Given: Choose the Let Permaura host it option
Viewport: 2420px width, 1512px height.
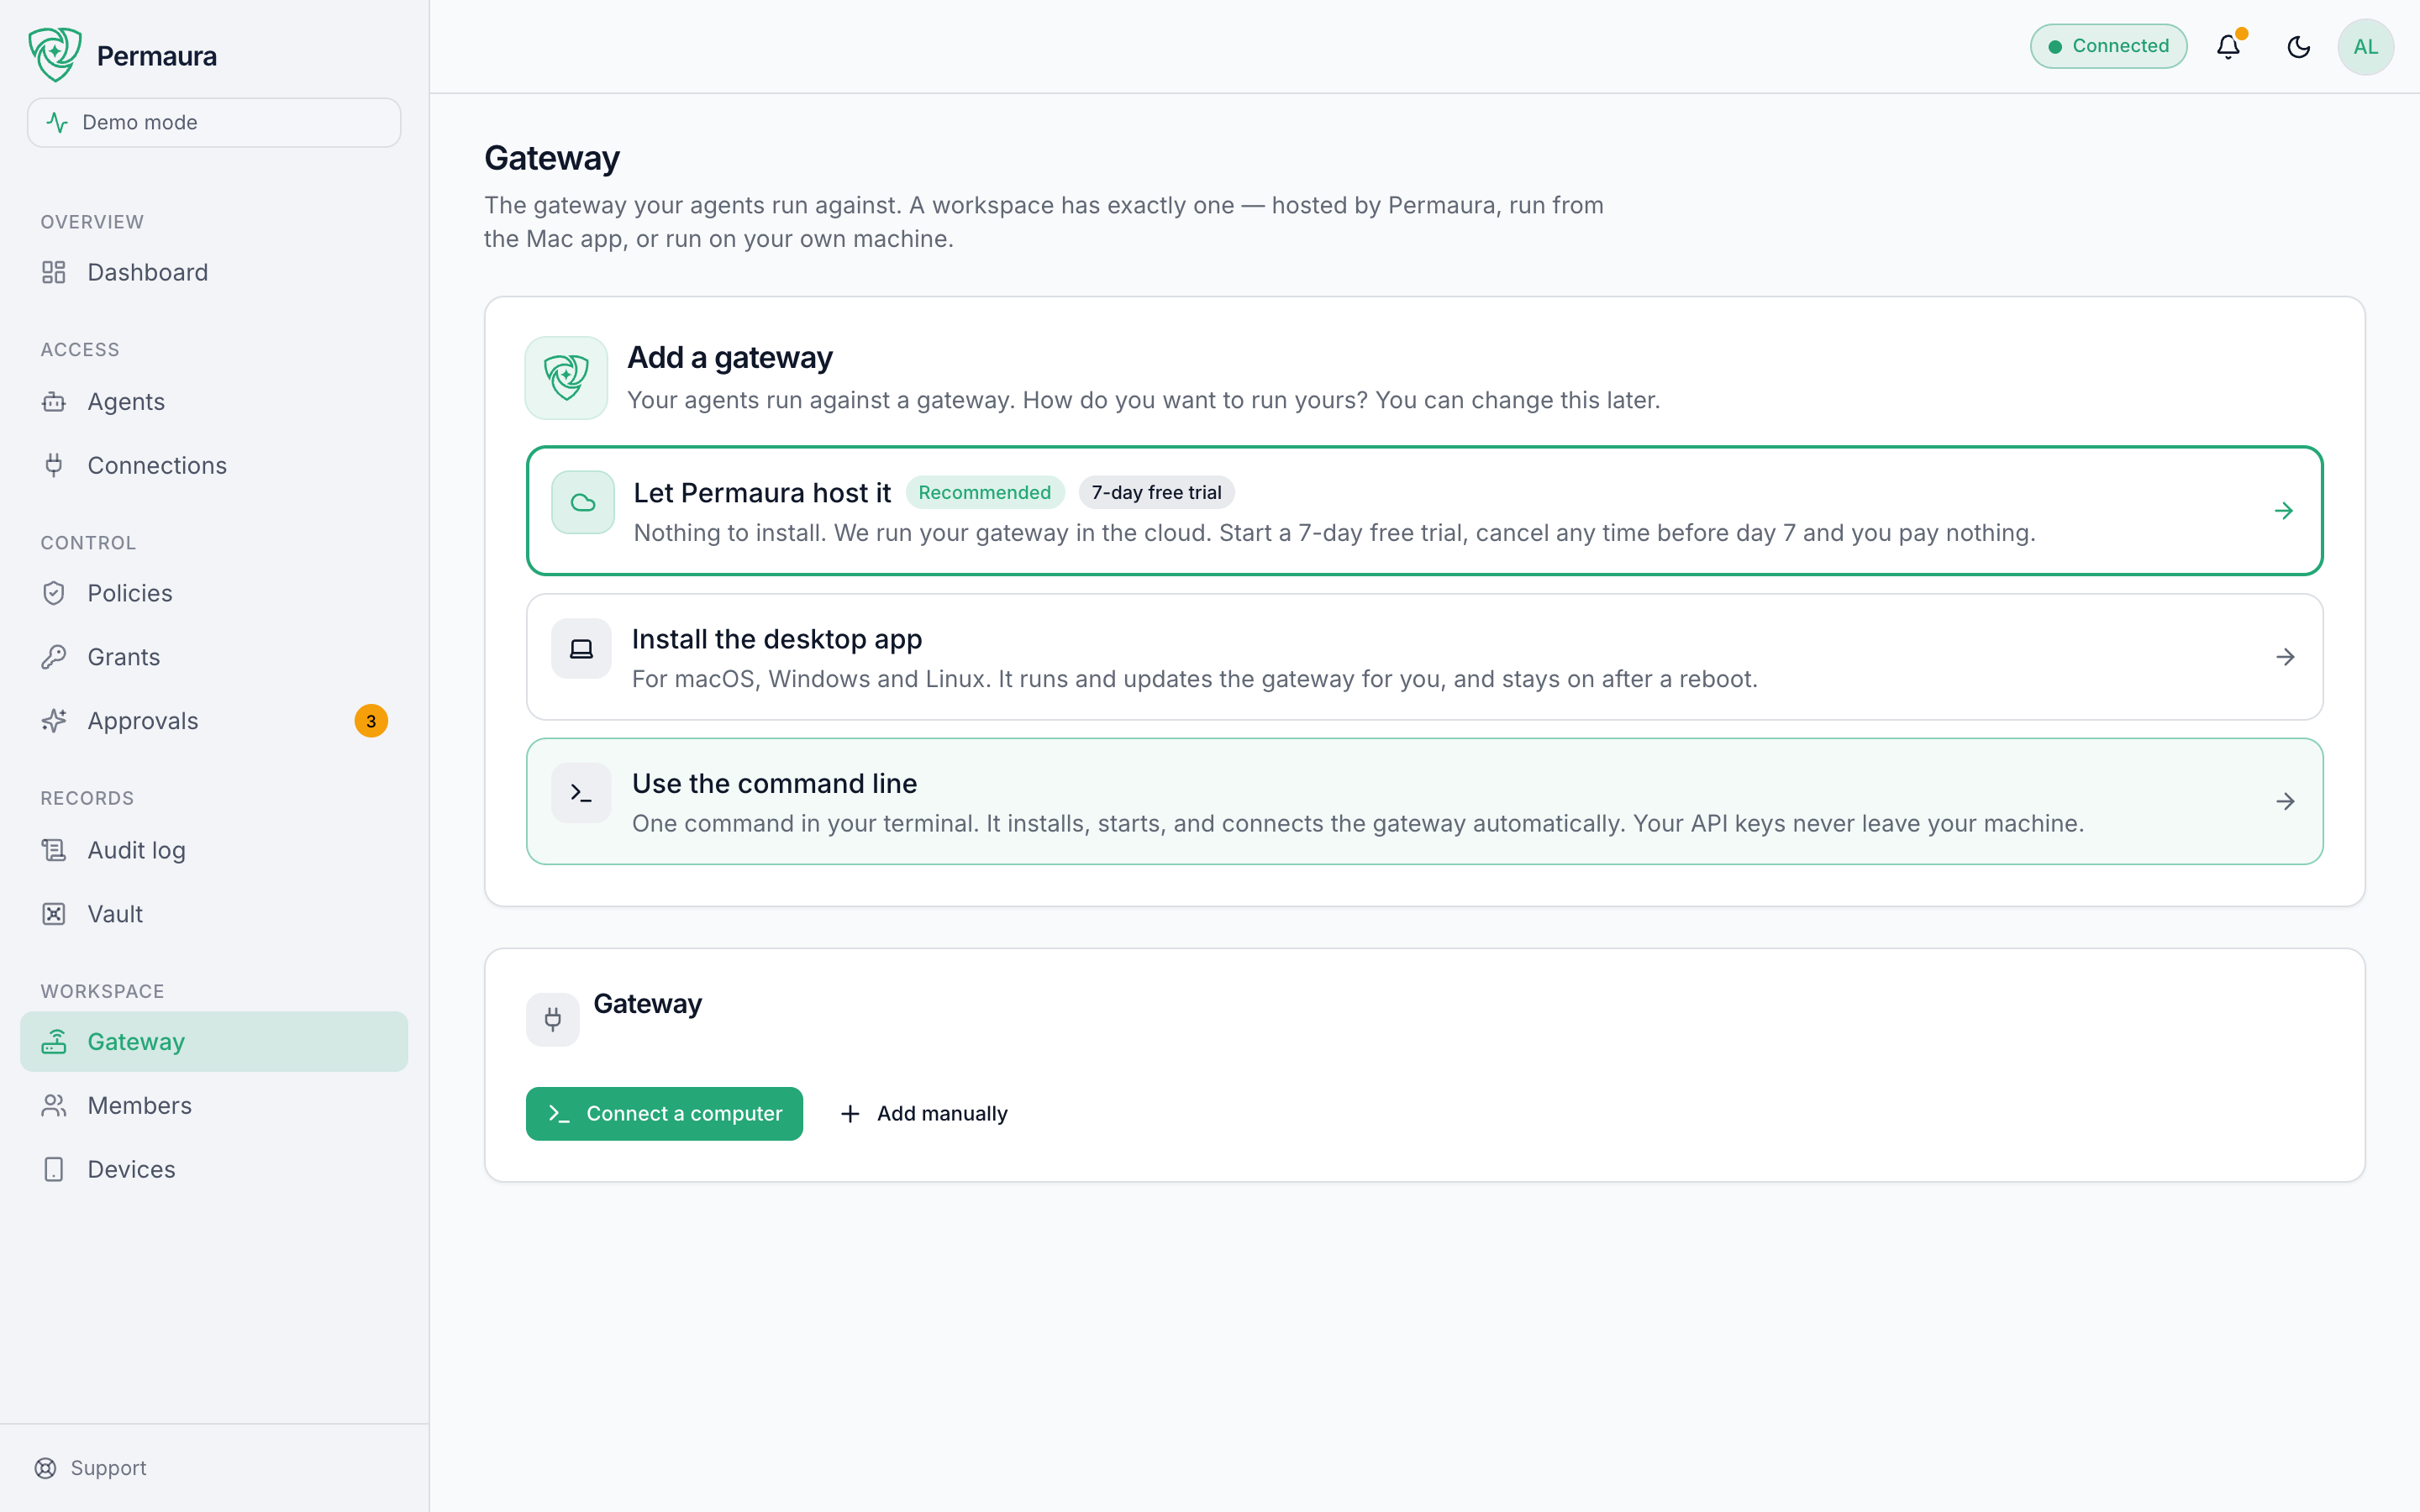Looking at the screenshot, I should point(1424,511).
